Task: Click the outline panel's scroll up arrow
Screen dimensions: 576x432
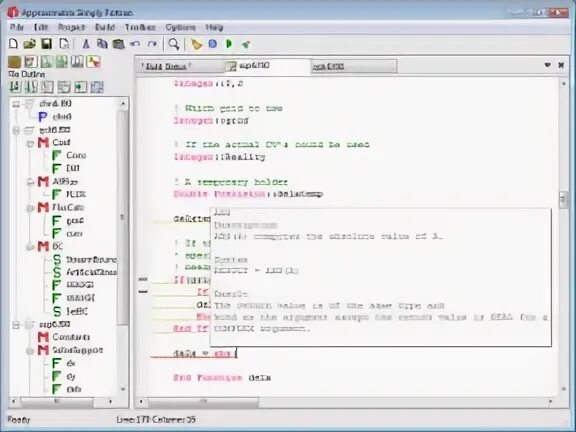Action: click(123, 104)
